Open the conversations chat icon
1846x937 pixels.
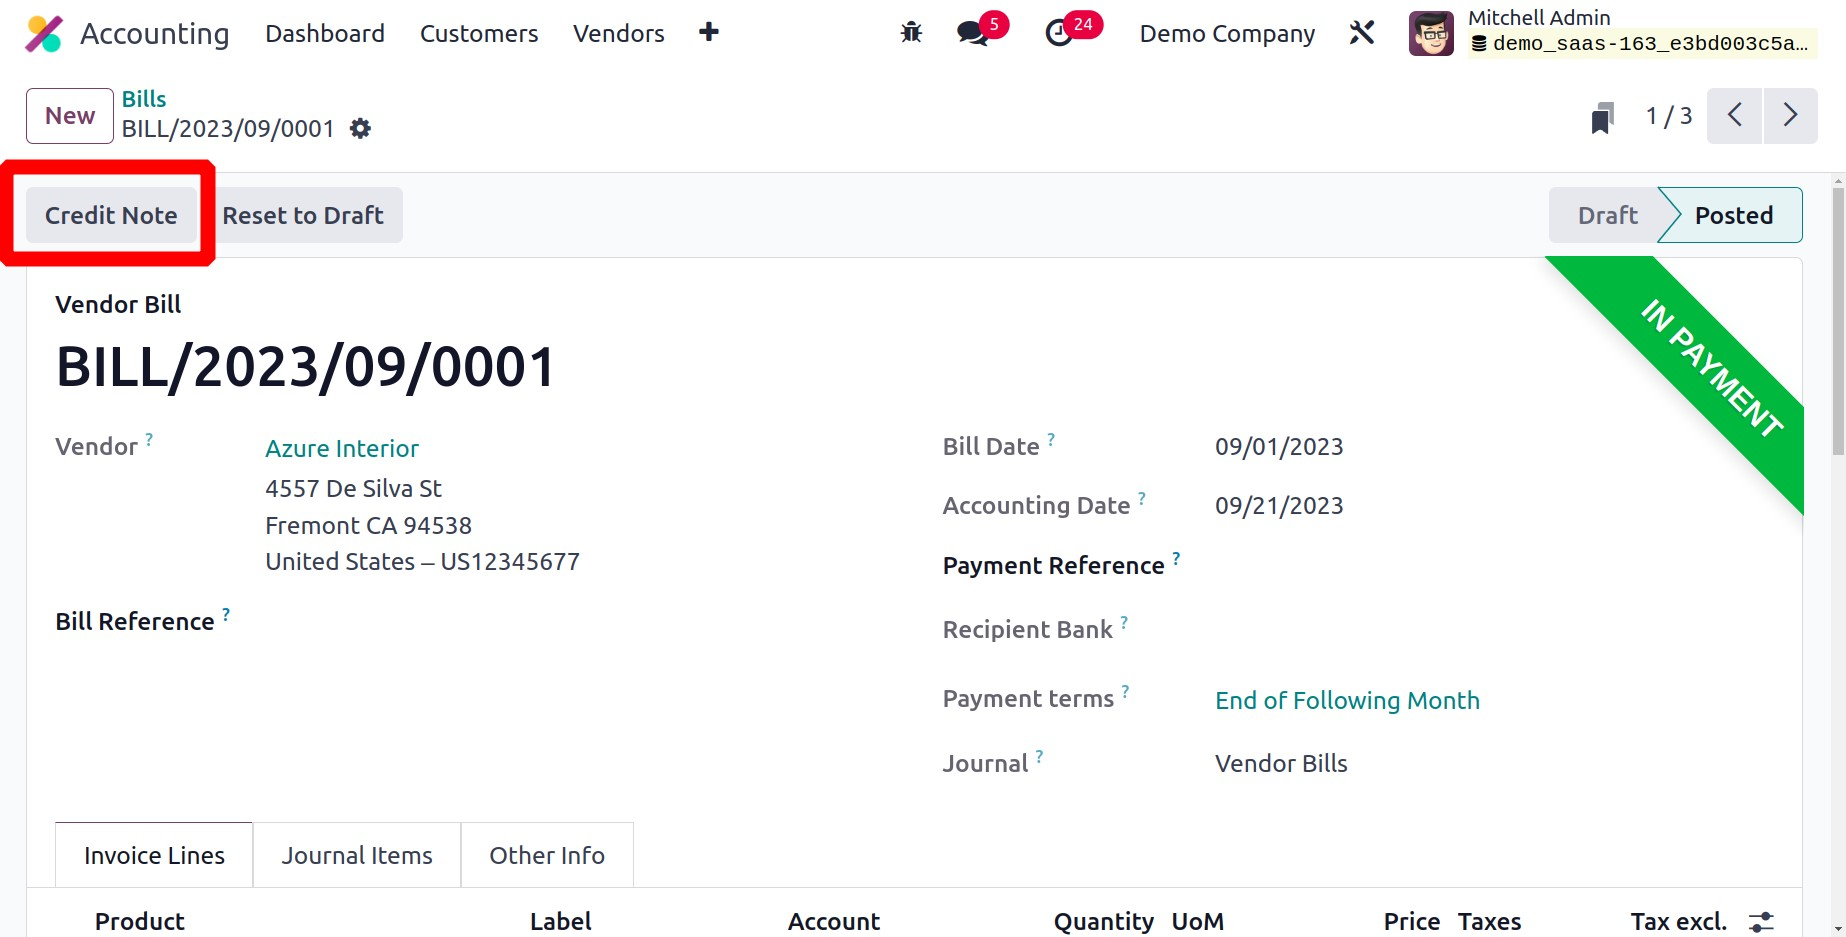[x=971, y=33]
